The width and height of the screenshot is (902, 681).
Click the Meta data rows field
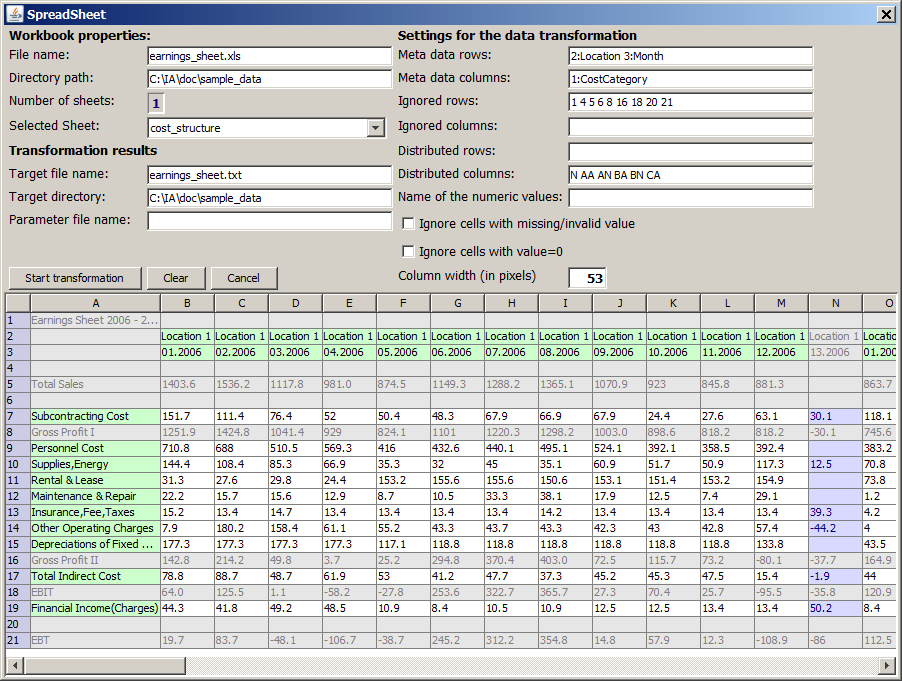click(x=690, y=56)
